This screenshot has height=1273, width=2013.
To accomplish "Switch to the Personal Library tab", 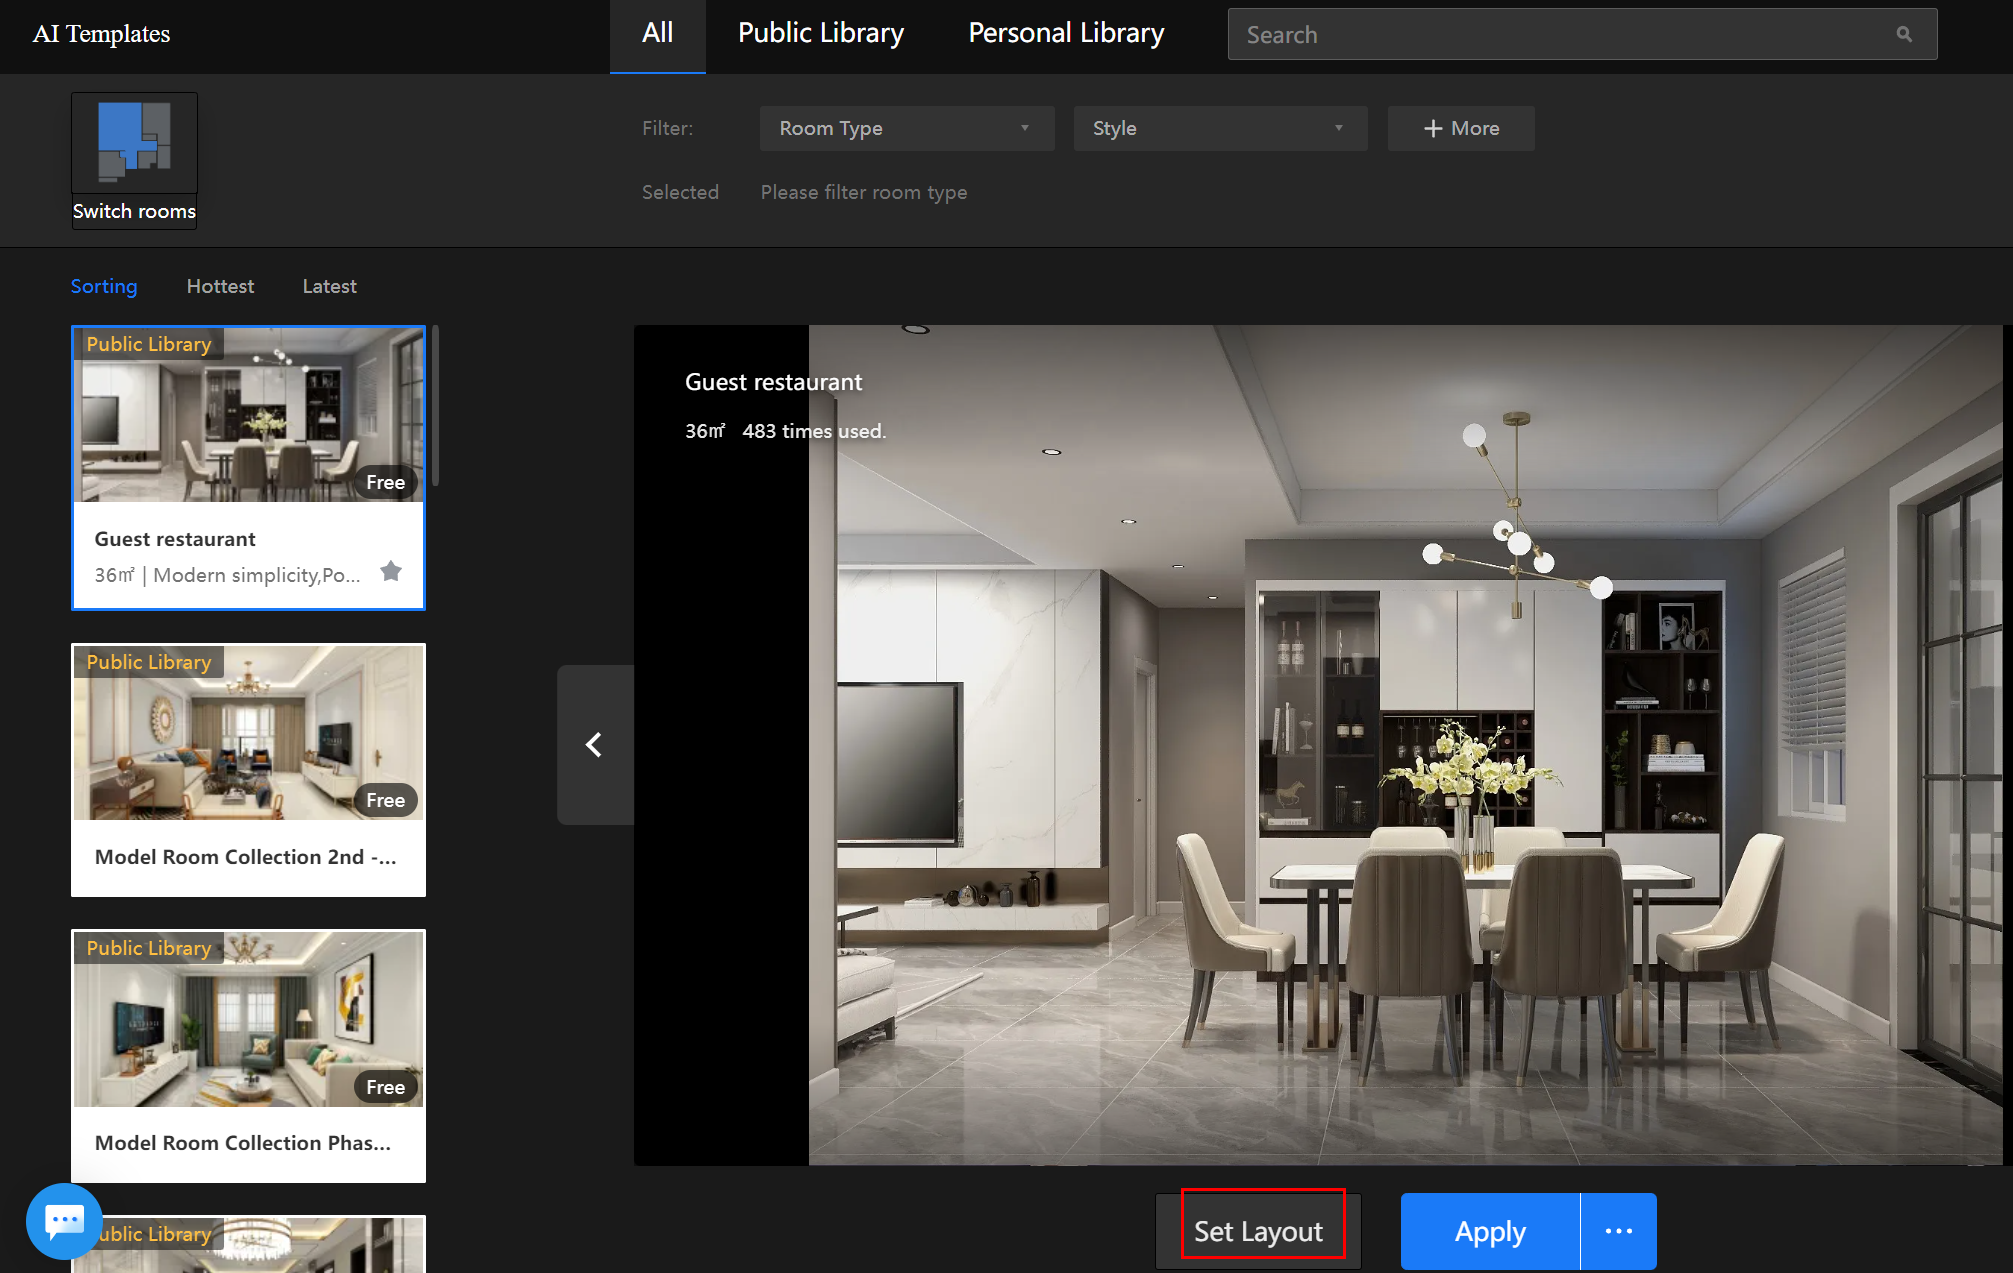I will (x=1066, y=34).
